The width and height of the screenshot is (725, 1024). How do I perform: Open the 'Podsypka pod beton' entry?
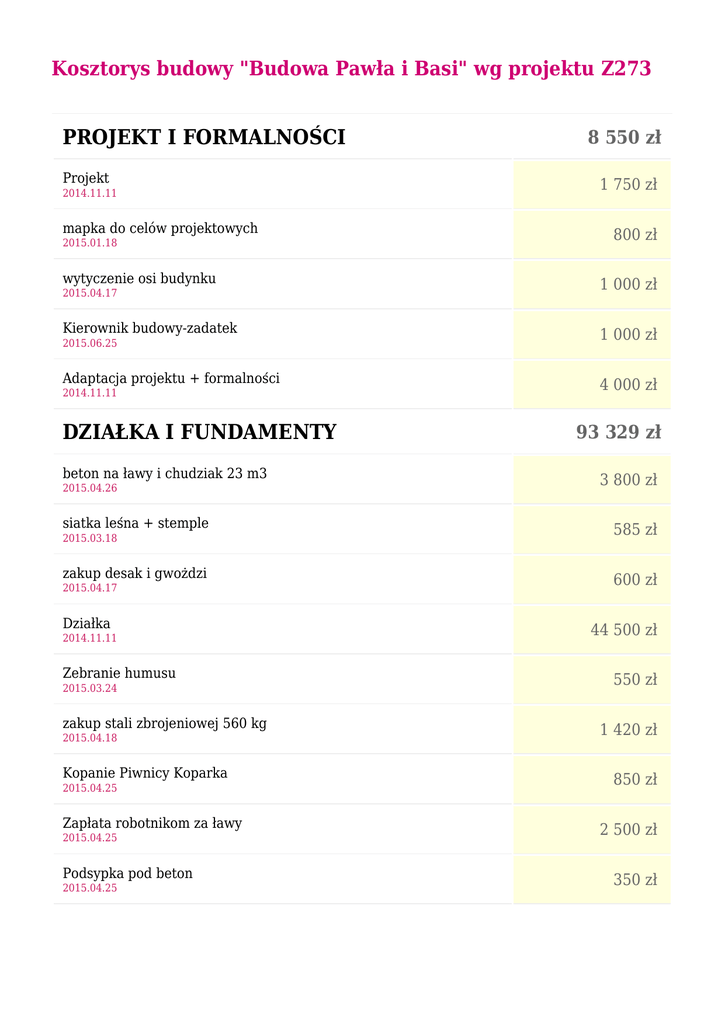[x=128, y=873]
